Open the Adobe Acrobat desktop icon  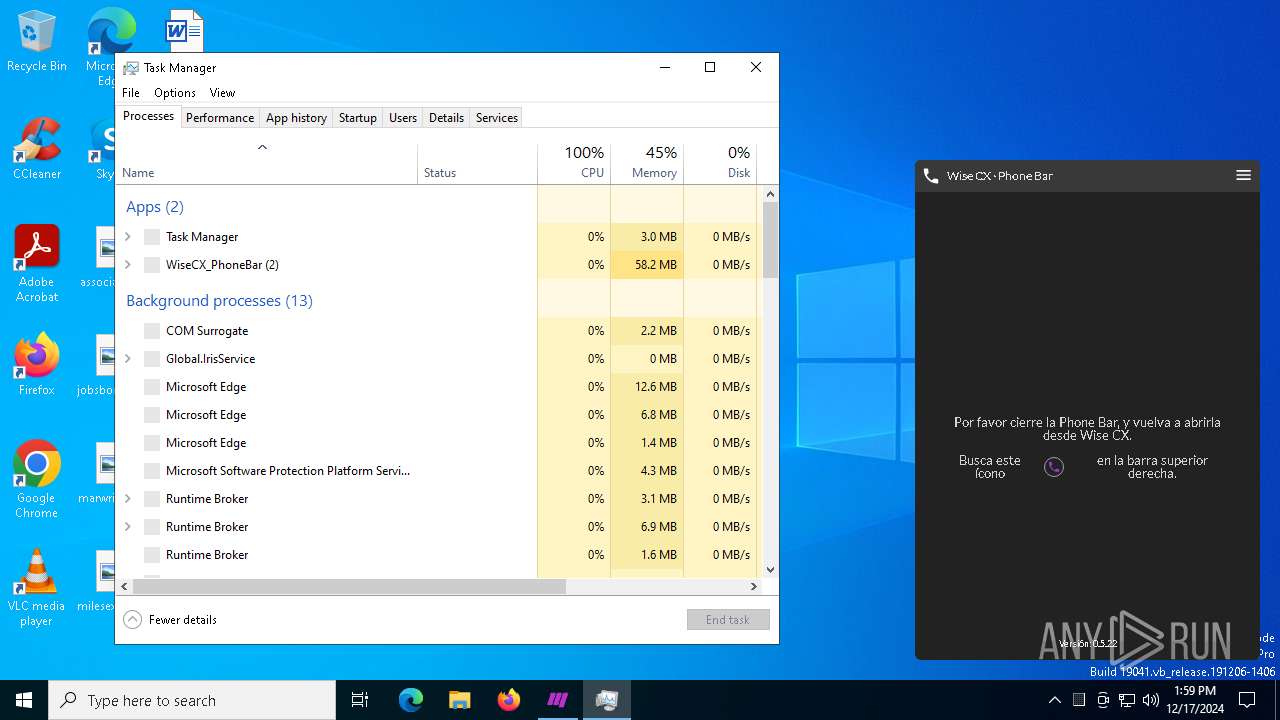(x=37, y=264)
